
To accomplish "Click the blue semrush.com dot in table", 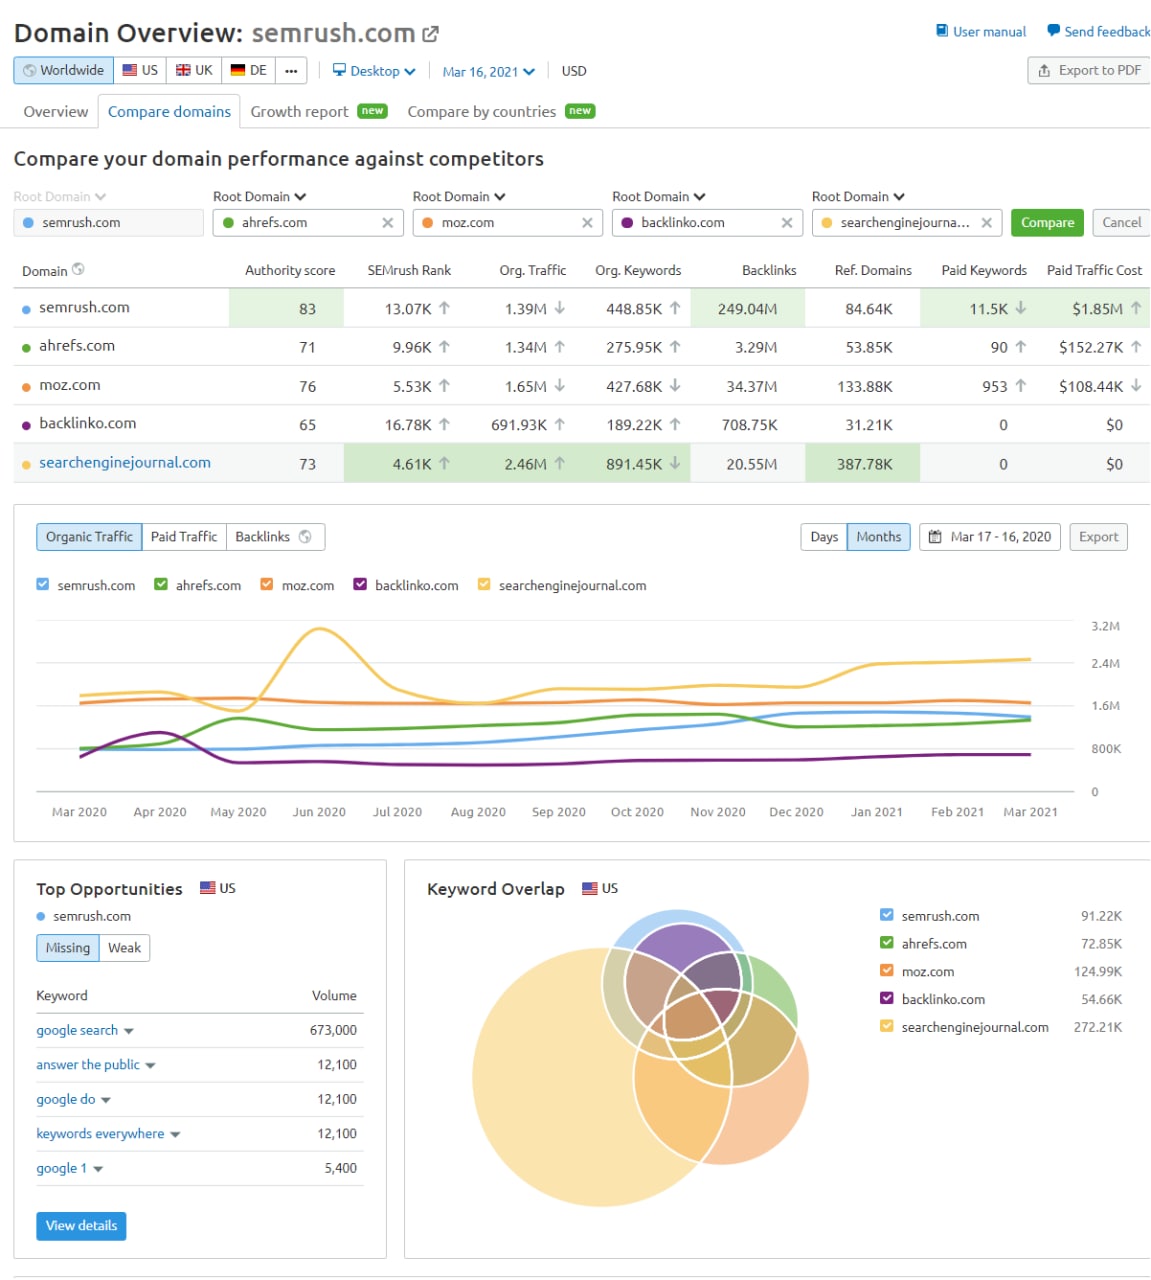I will point(26,310).
